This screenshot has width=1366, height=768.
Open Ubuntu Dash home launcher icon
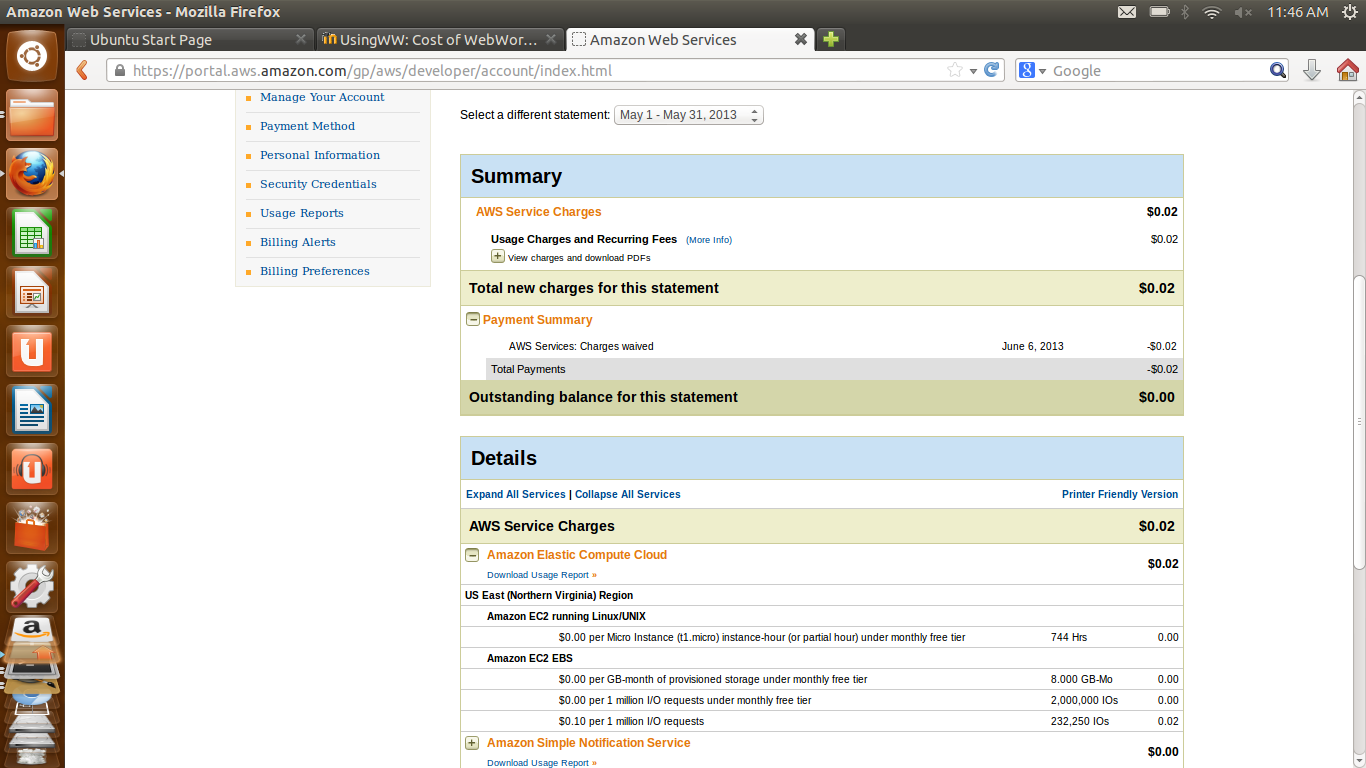point(32,55)
